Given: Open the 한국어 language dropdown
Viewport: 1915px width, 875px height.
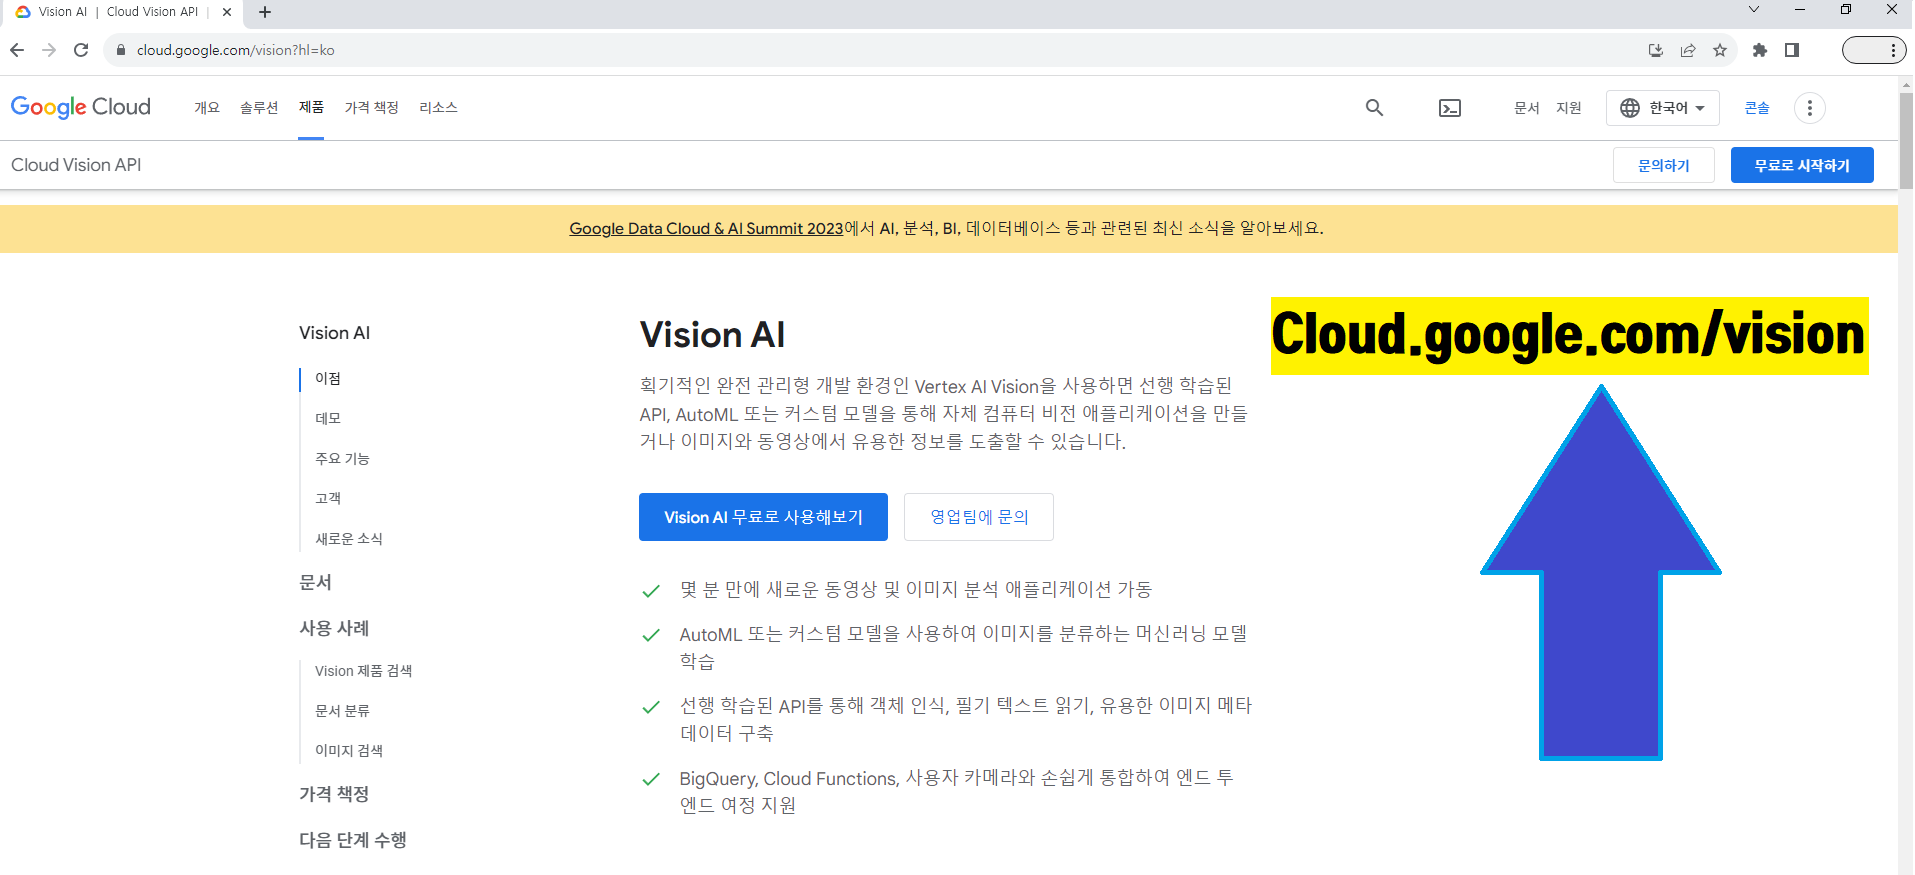Looking at the screenshot, I should pyautogui.click(x=1662, y=108).
